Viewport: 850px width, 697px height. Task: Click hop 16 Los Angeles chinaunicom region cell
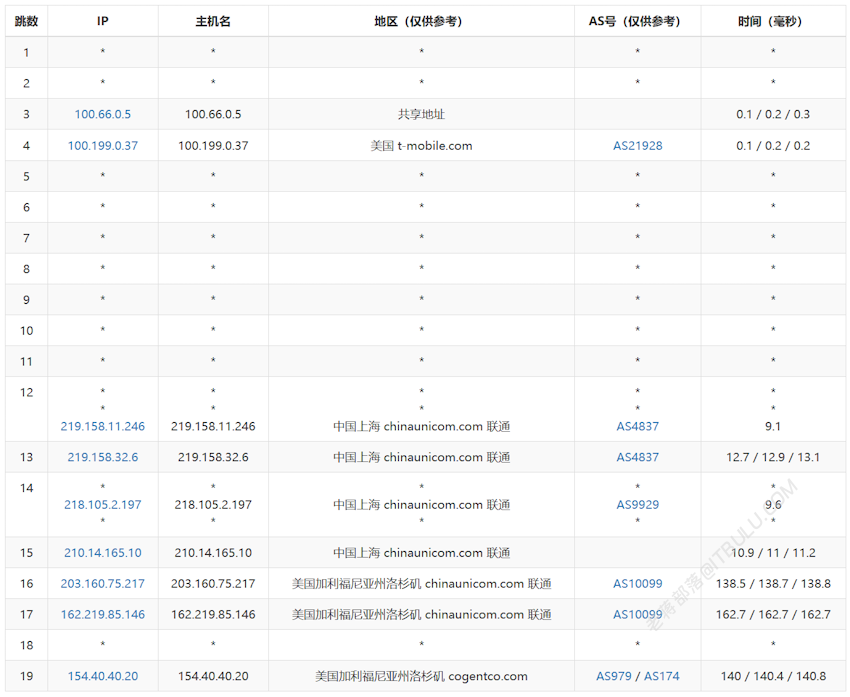[x=421, y=584]
